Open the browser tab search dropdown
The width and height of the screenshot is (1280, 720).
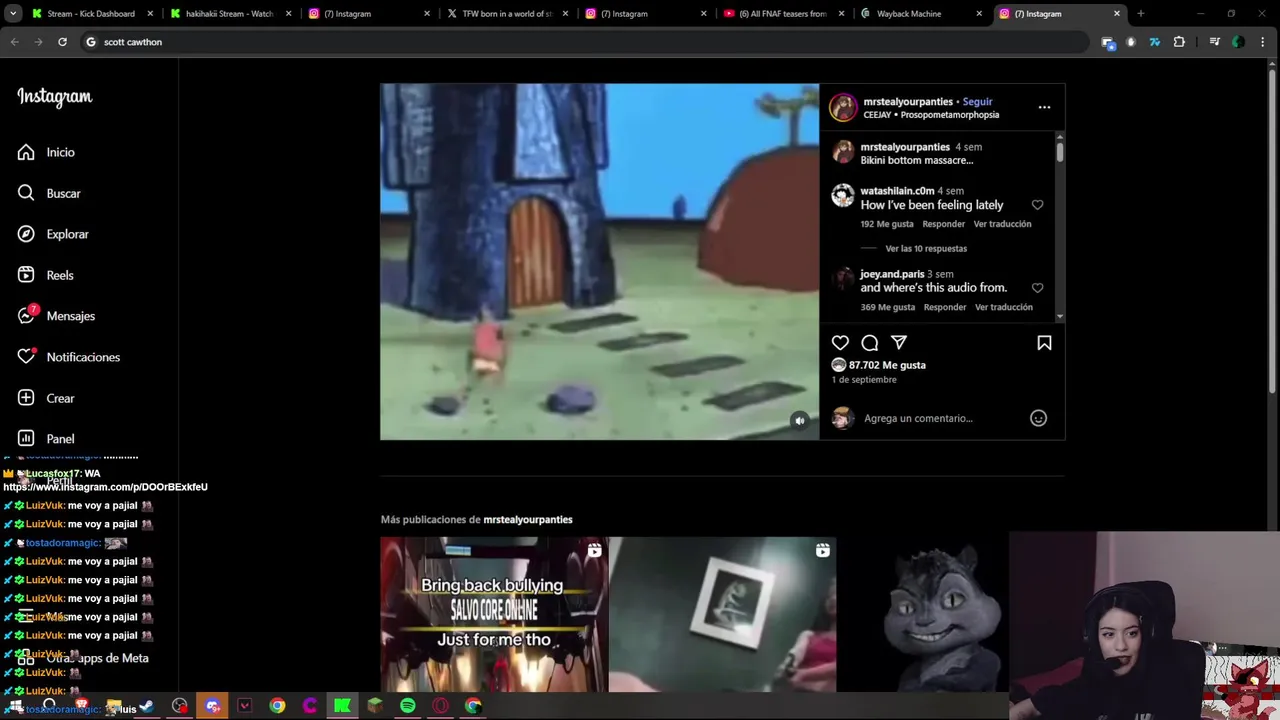pos(13,14)
